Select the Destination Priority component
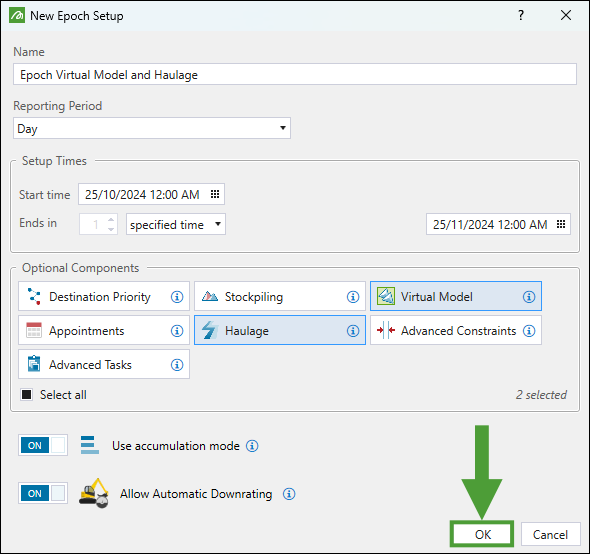The height and width of the screenshot is (554, 590). tap(104, 297)
